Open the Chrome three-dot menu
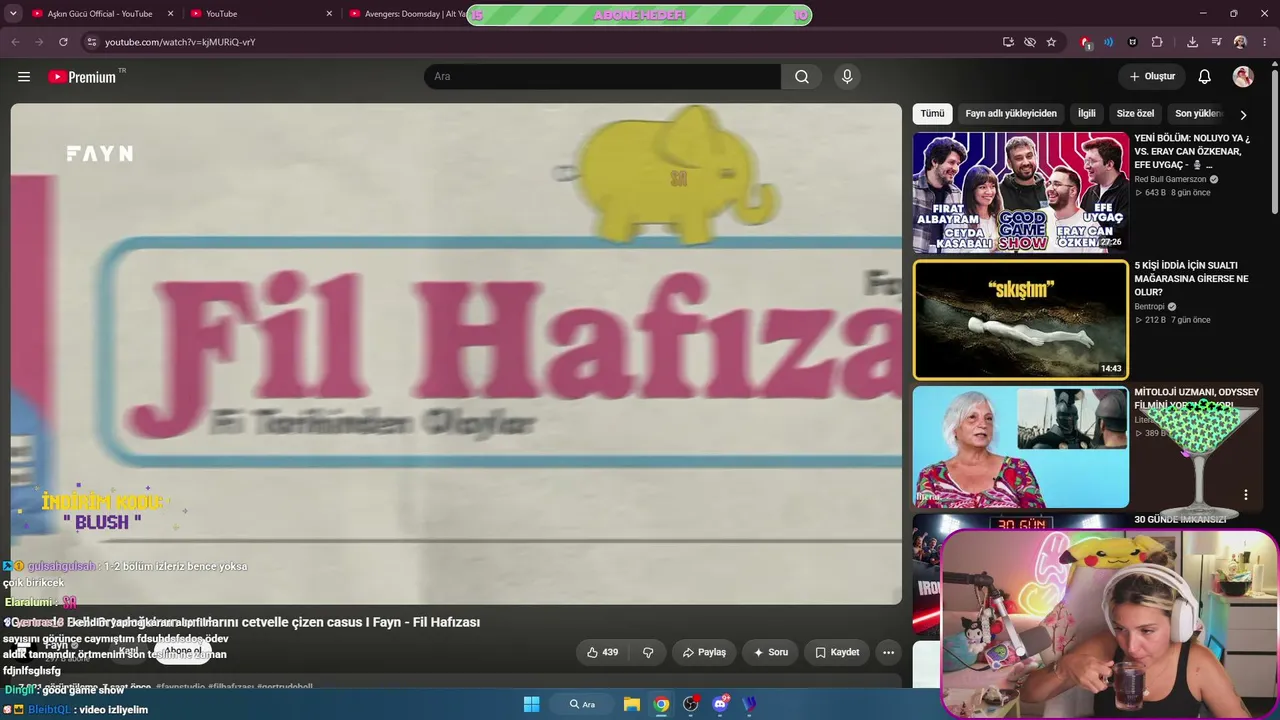 1263,42
